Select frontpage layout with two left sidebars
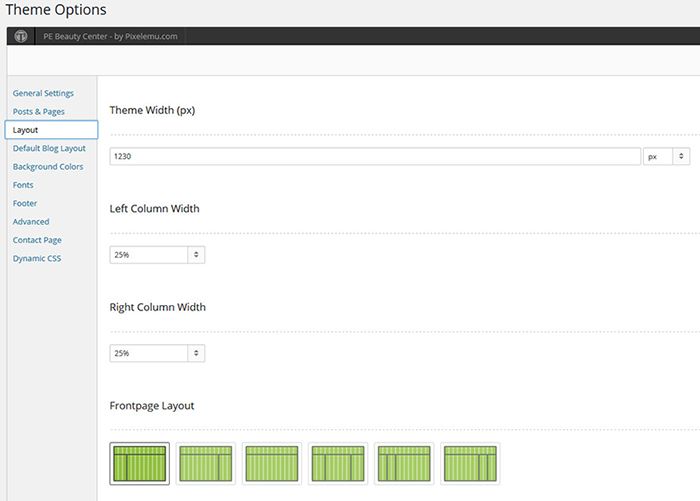Screen dimensions: 700x501 pyautogui.click(x=404, y=463)
